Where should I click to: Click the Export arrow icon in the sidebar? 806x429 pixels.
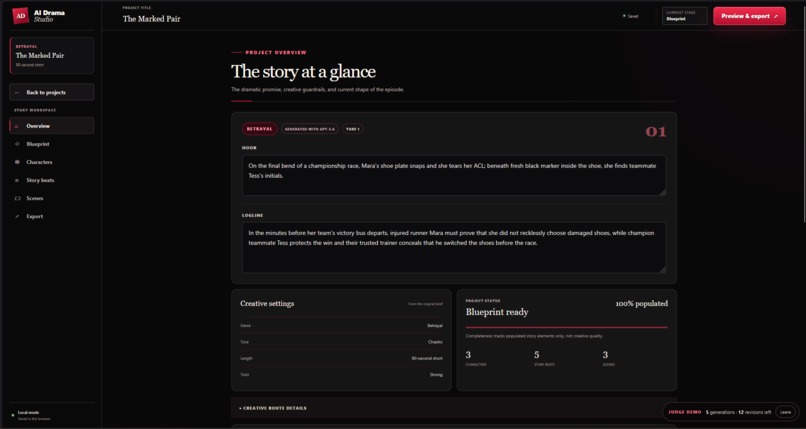(17, 216)
